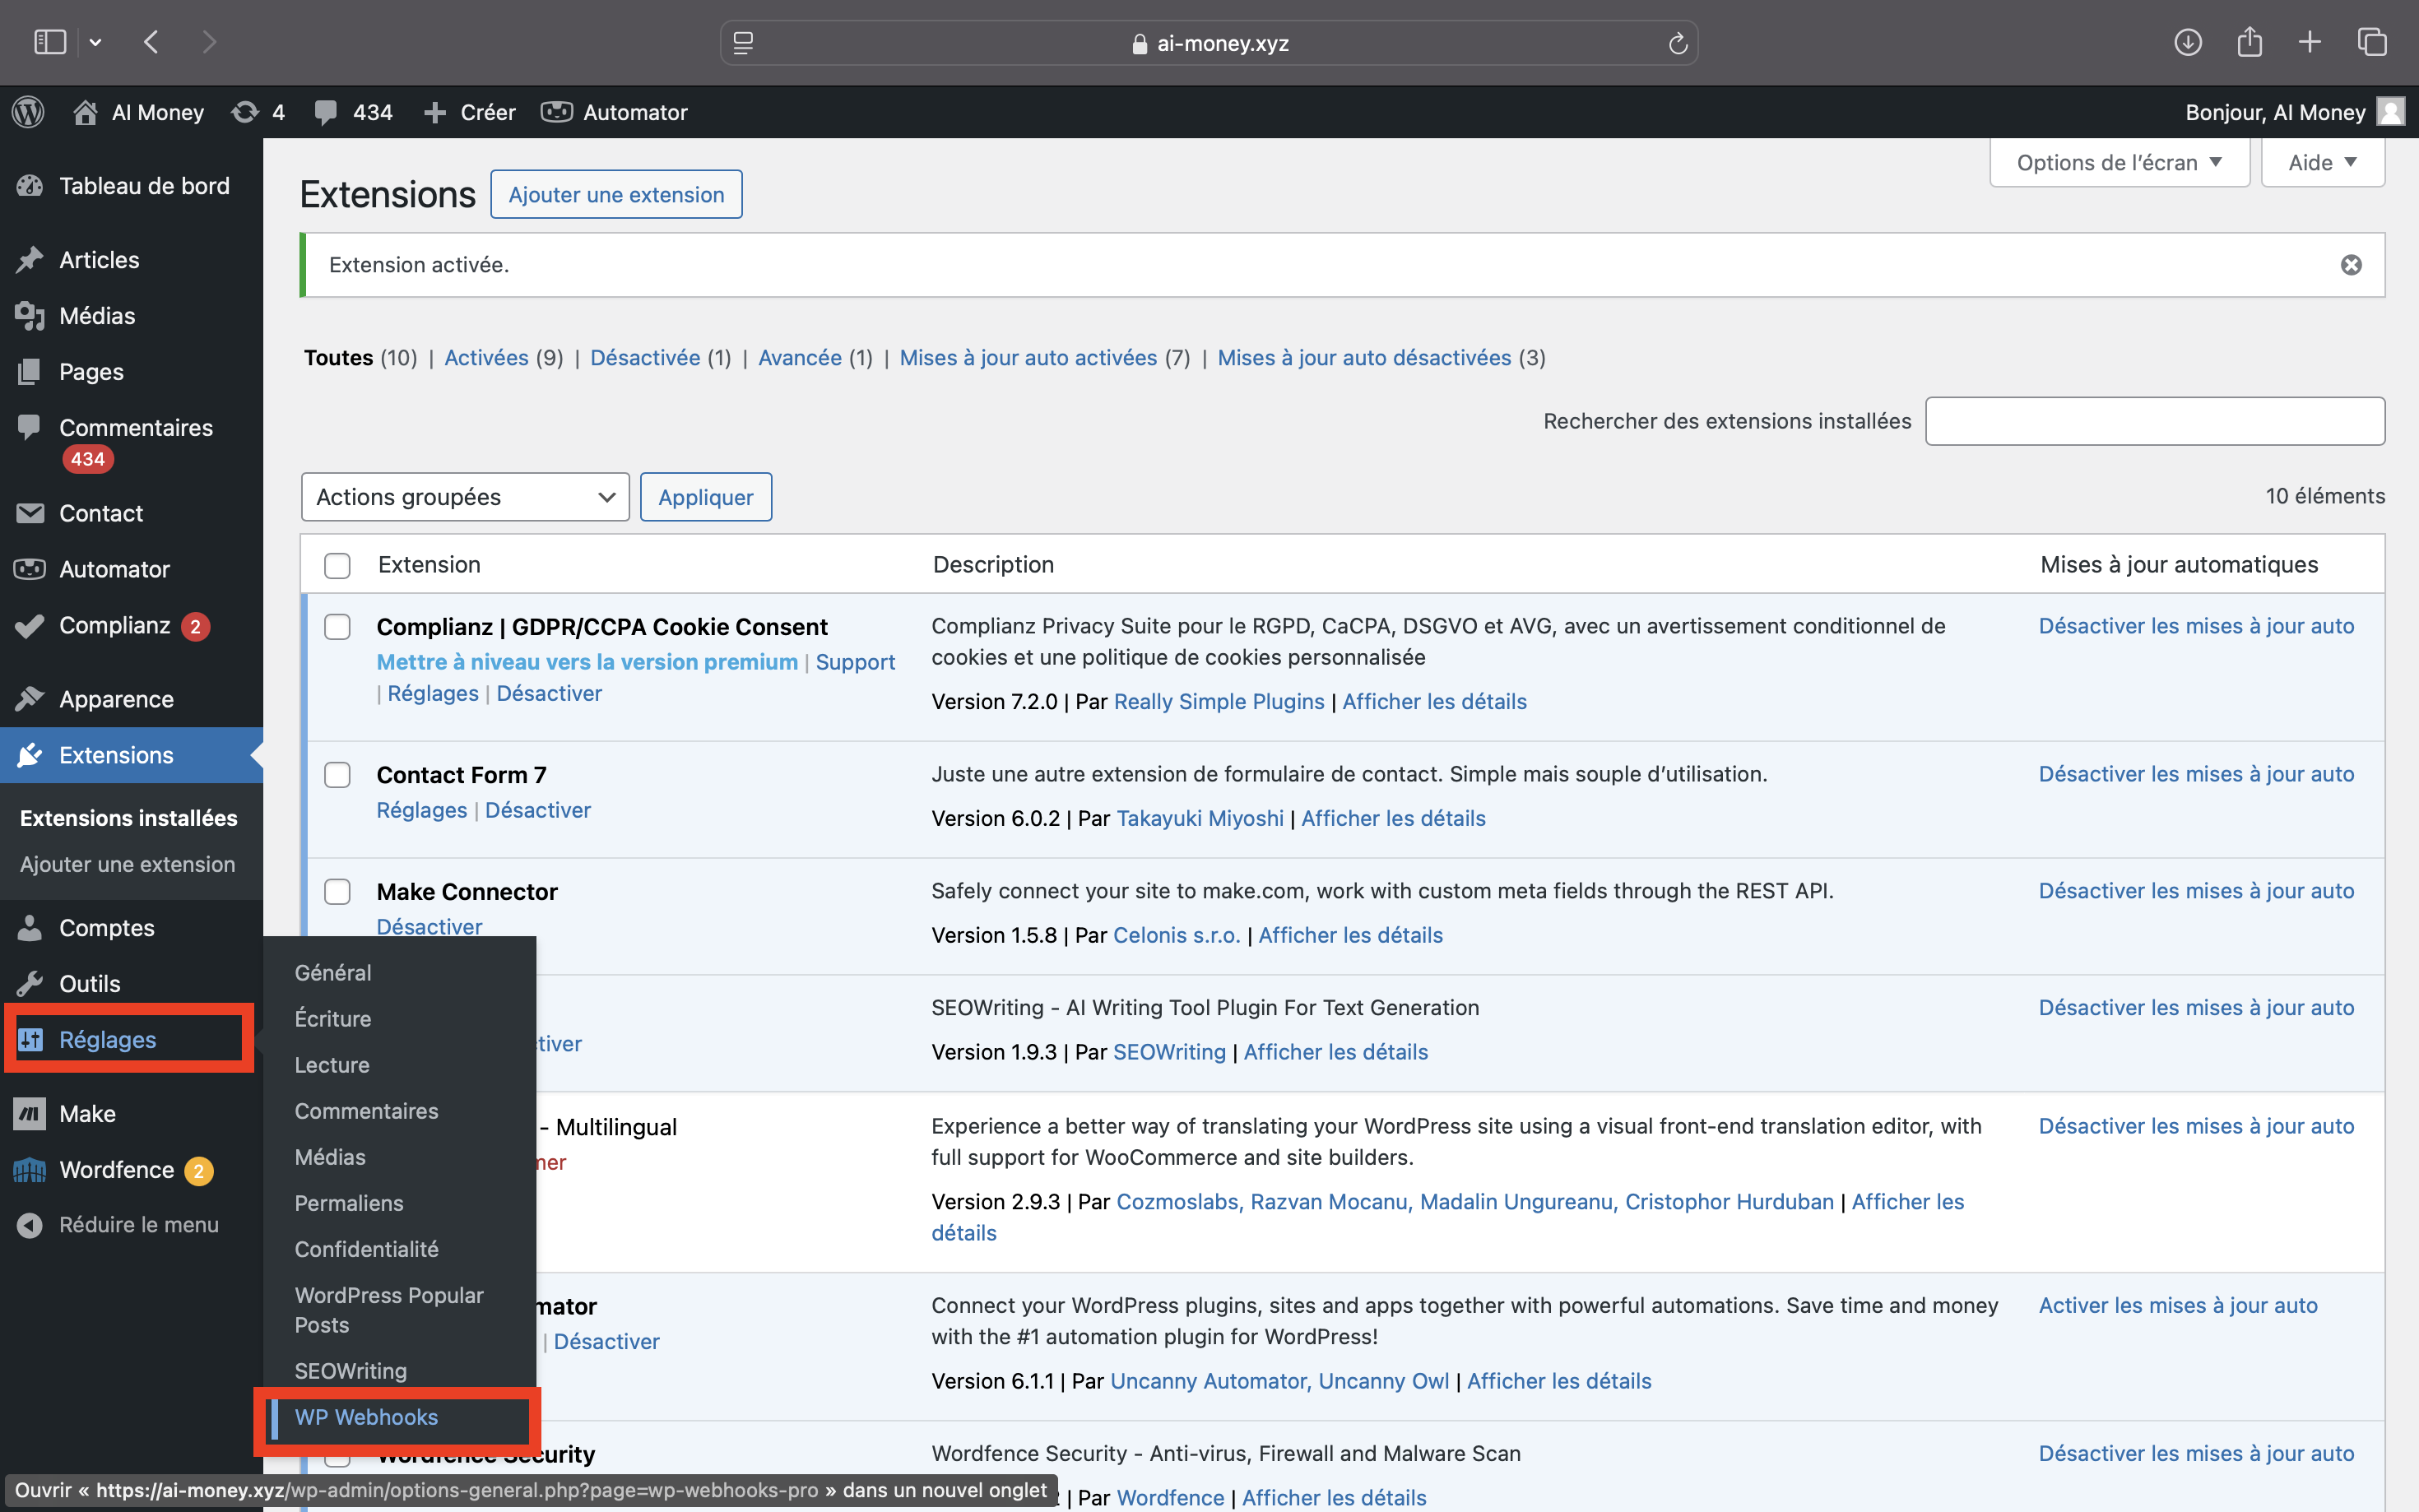The image size is (2419, 1512).
Task: Open a new tab with plus icon
Action: [2310, 42]
